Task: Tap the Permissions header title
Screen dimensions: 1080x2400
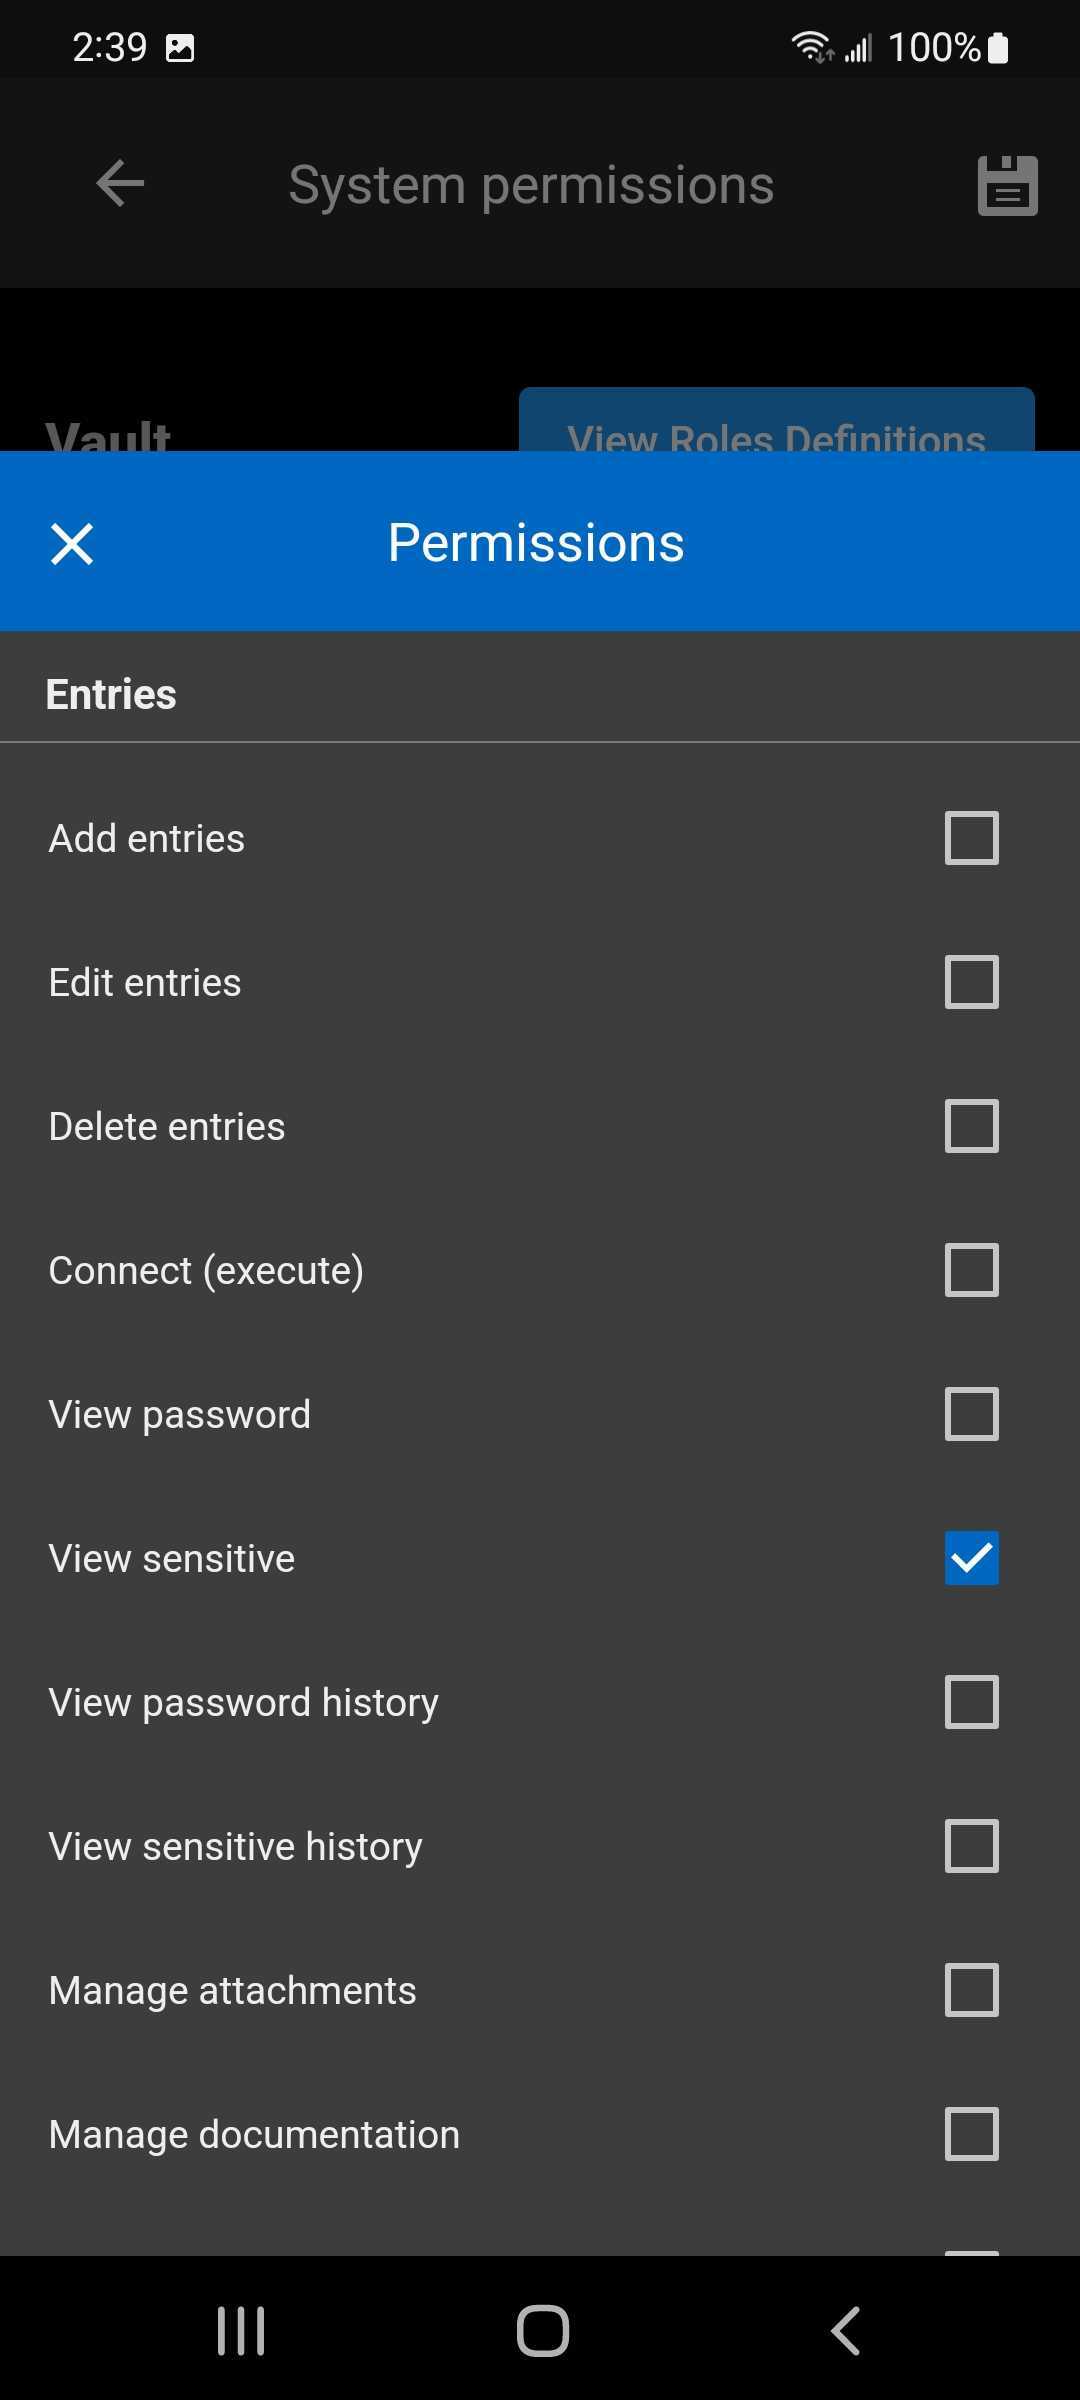Action: (536, 543)
